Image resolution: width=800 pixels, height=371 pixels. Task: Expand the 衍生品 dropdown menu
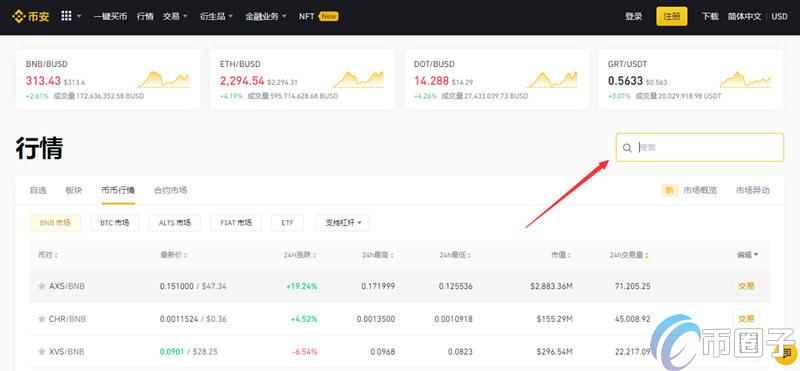coord(216,16)
